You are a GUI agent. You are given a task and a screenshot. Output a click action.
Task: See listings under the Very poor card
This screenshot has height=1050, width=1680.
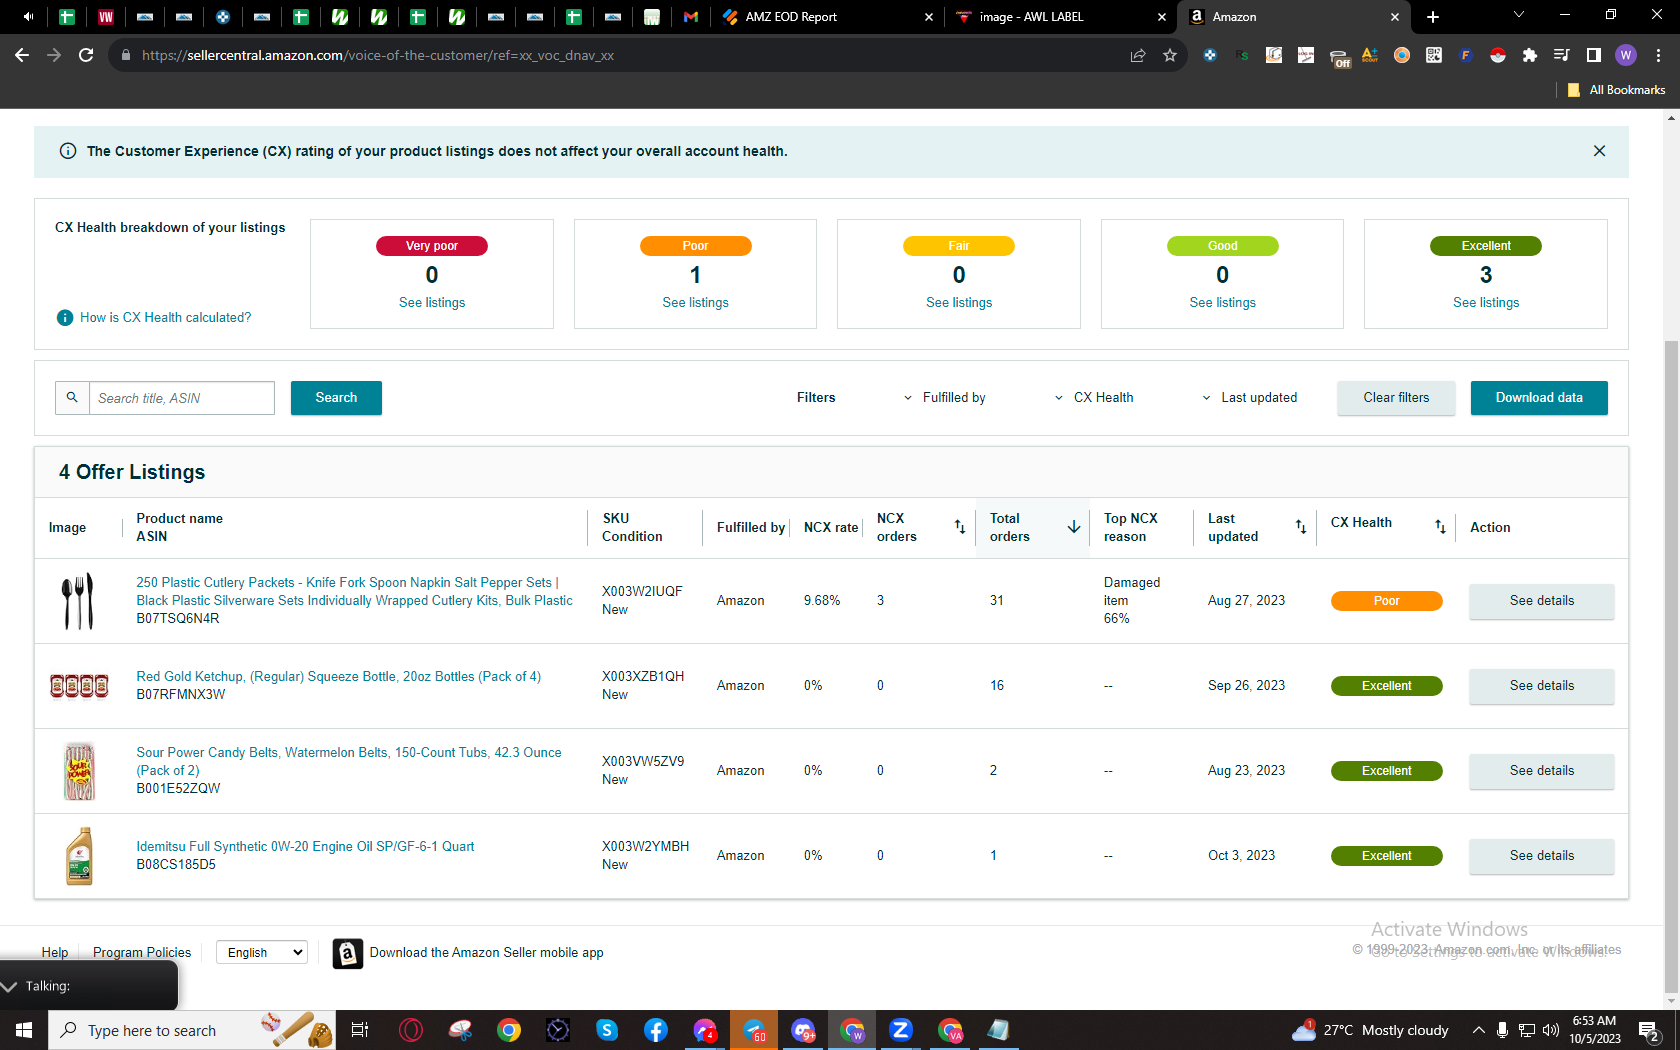click(432, 303)
